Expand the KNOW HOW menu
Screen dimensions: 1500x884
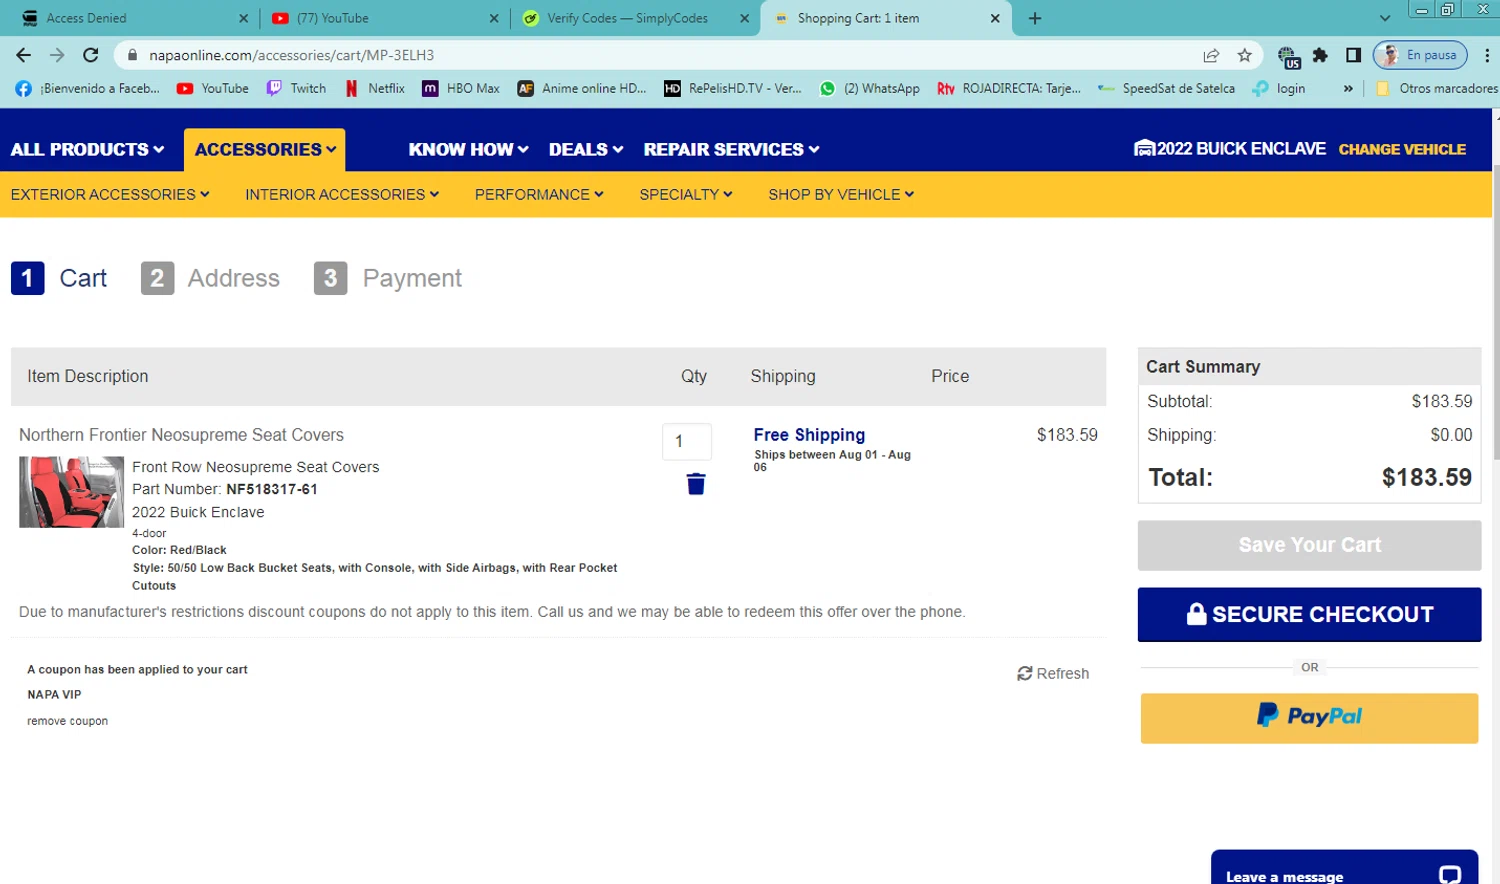pyautogui.click(x=468, y=149)
